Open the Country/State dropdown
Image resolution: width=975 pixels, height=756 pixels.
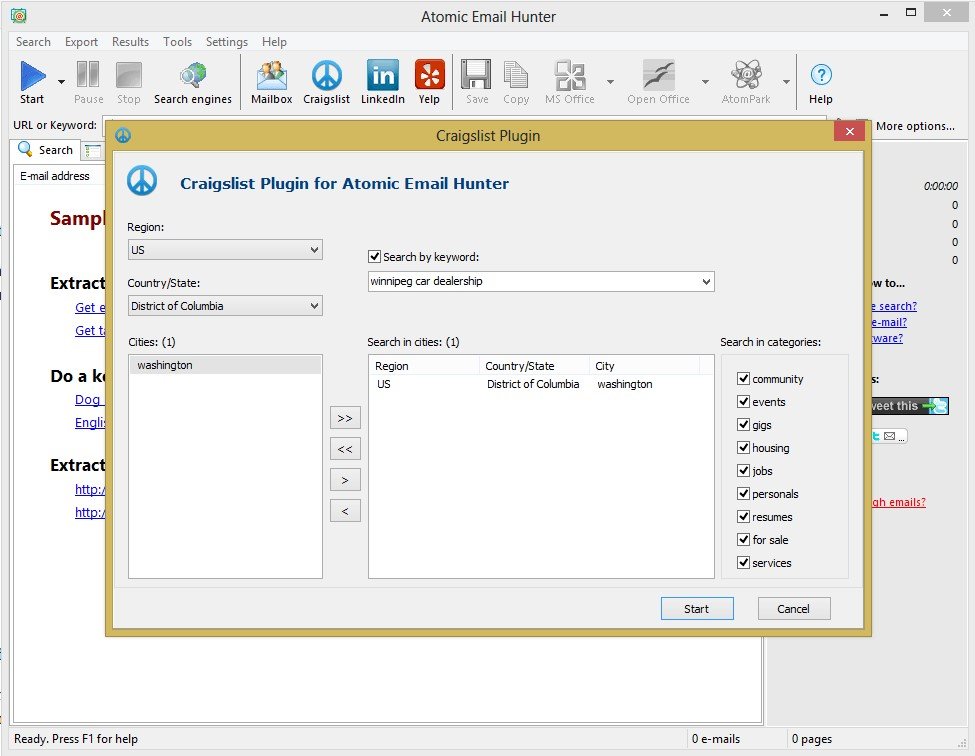point(225,306)
